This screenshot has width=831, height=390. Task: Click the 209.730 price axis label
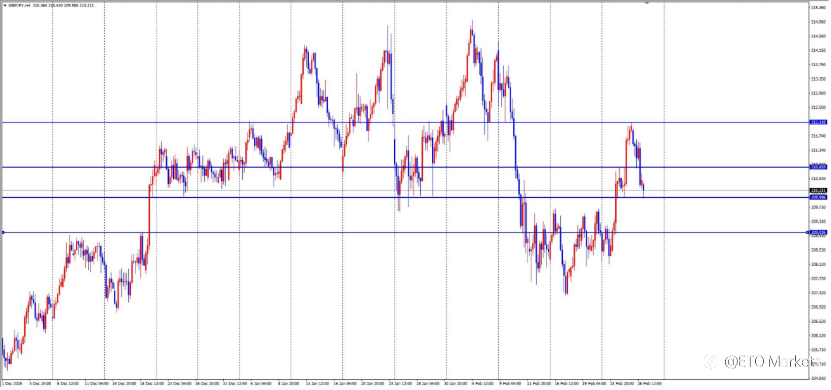[x=819, y=207]
